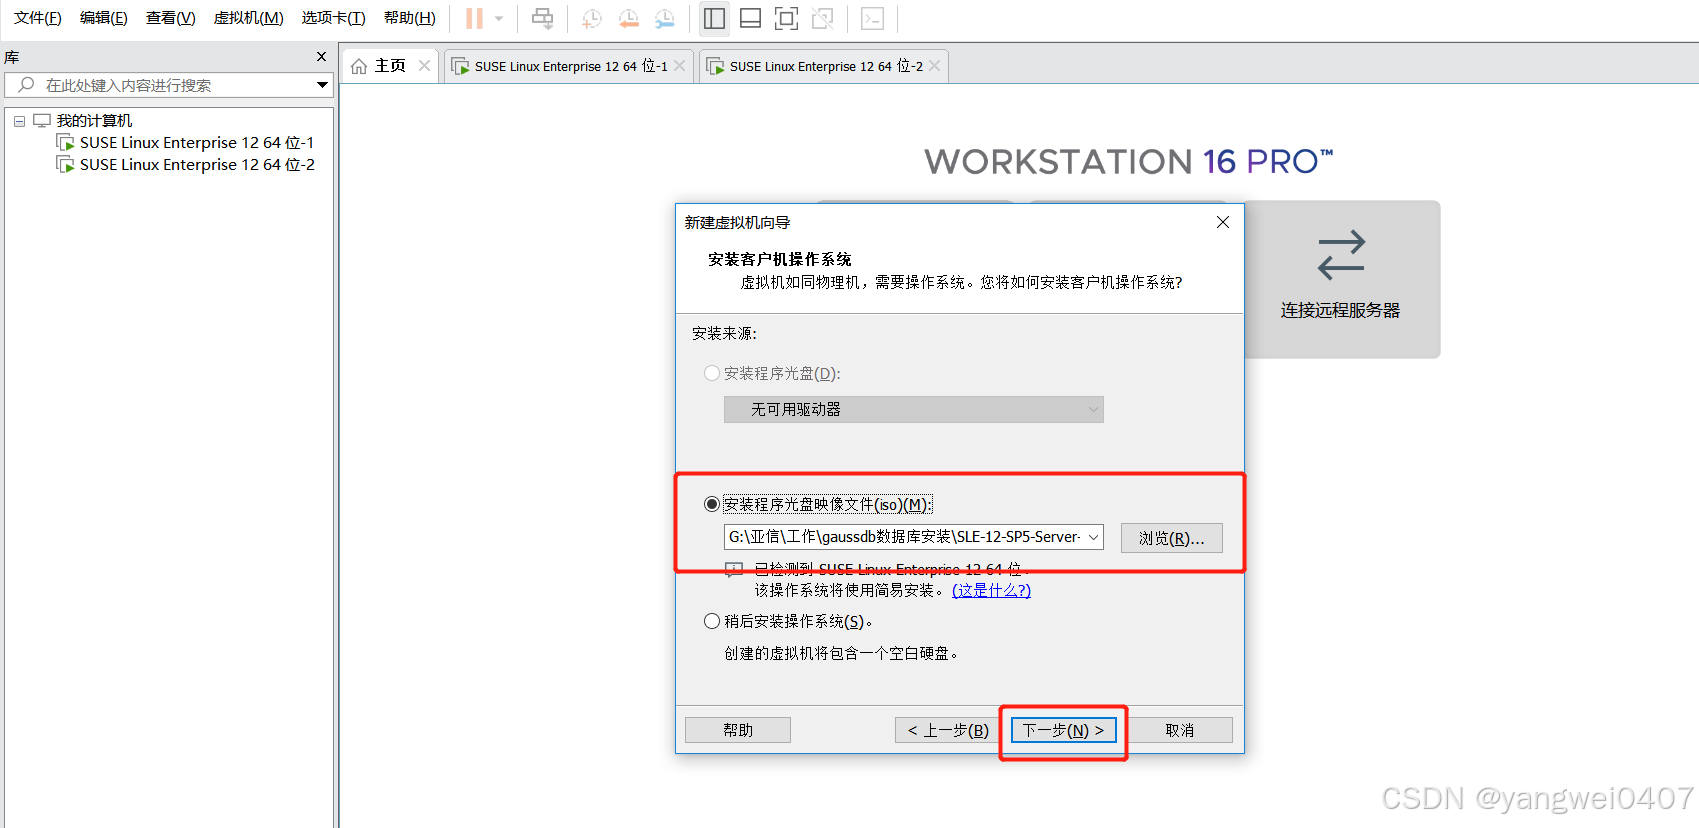Open the 文件(F) menu

click(x=38, y=18)
